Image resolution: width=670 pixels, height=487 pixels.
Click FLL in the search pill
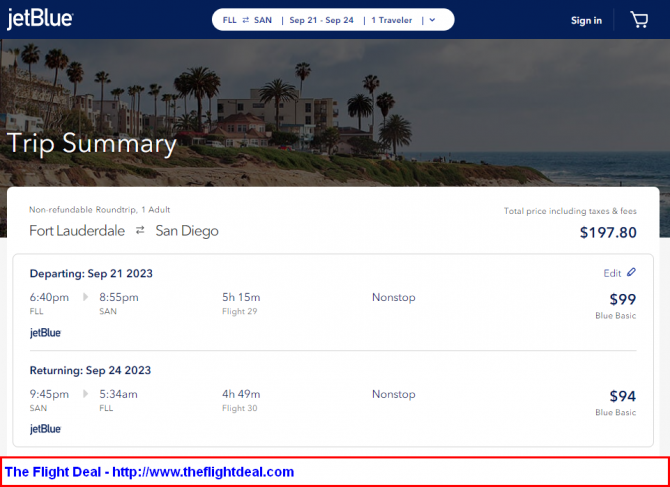[x=229, y=20]
